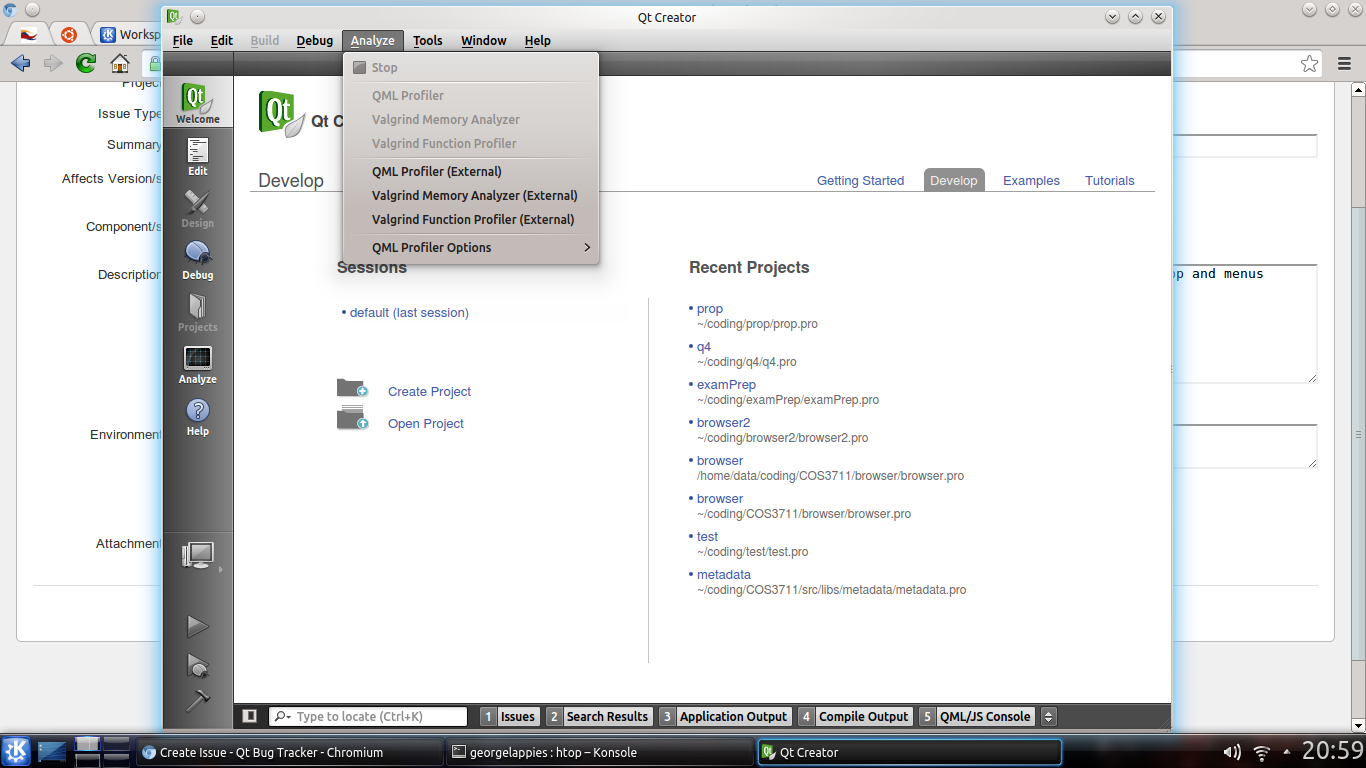Open output panes selector arrows
Screen dimensions: 1366x768
[1048, 716]
